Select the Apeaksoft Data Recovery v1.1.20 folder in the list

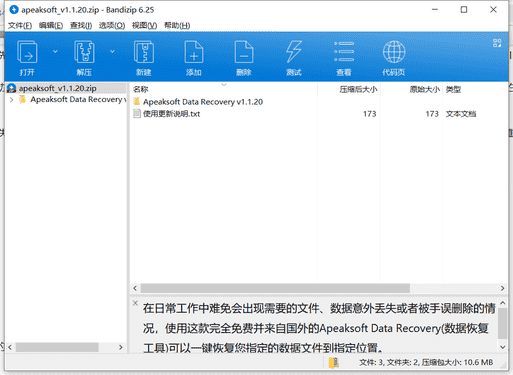click(203, 102)
